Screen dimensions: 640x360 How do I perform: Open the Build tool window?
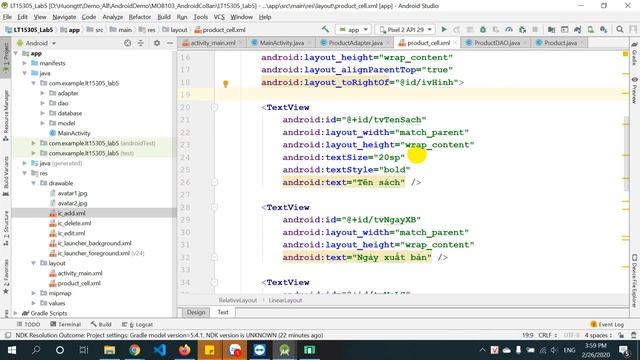(x=101, y=324)
